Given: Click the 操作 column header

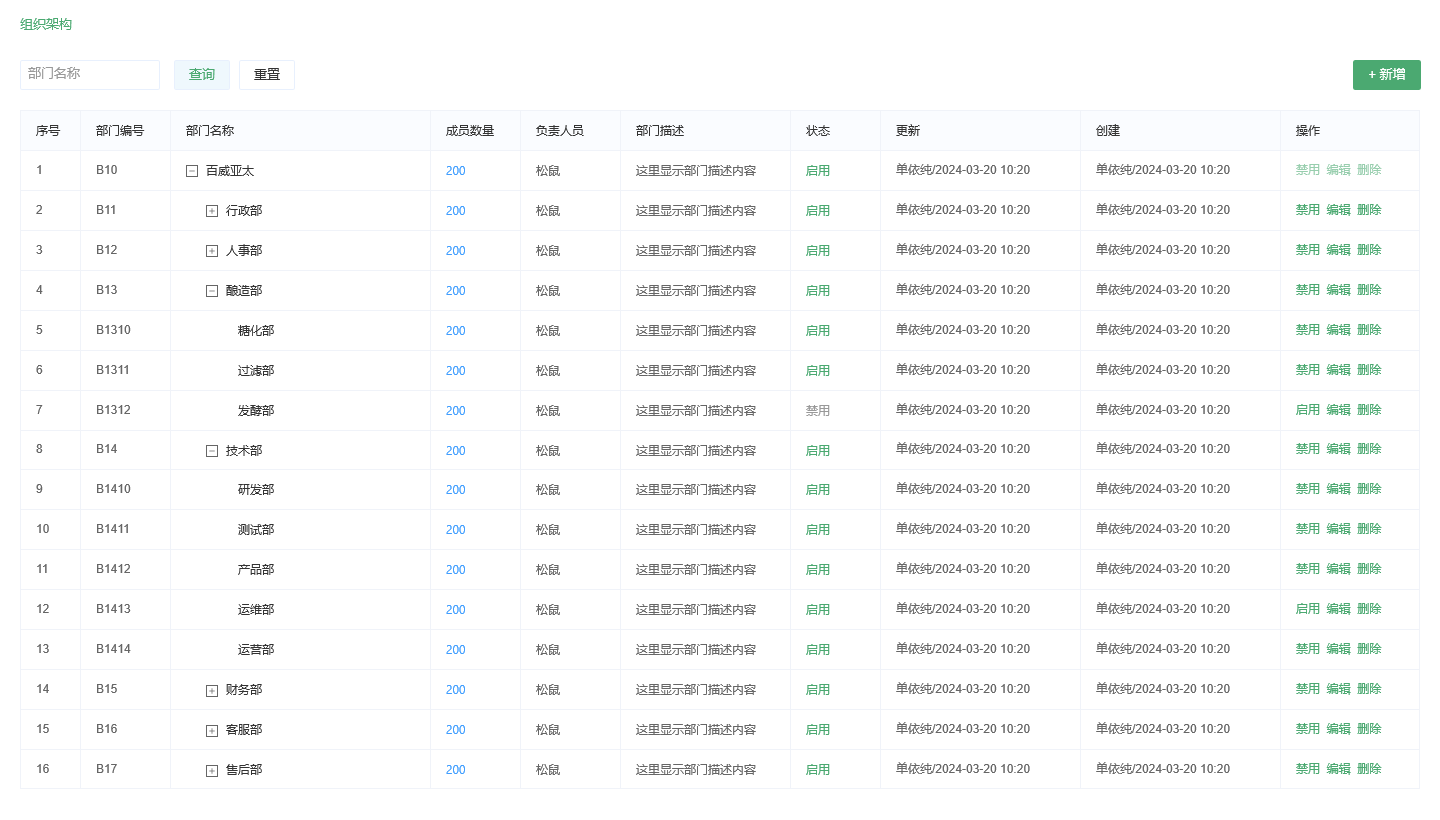Looking at the screenshot, I should coord(1308,131).
